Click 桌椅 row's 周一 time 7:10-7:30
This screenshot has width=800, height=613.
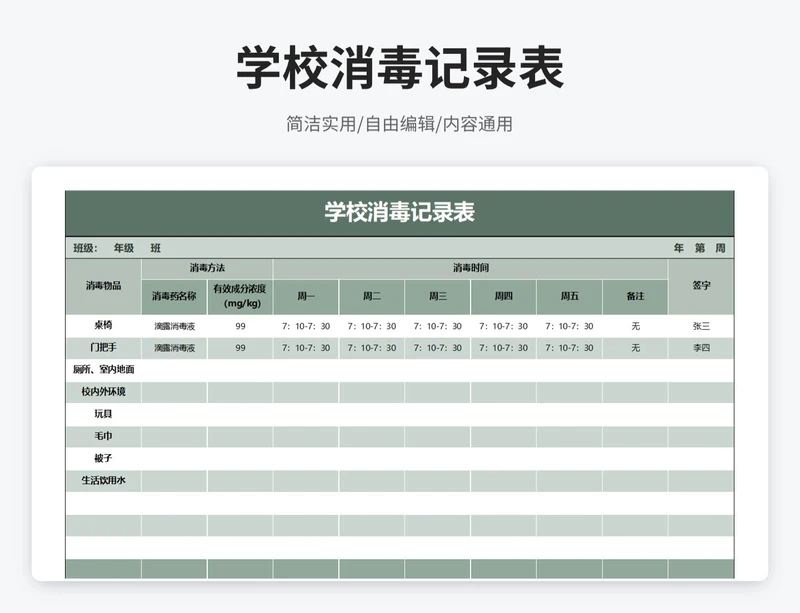[x=306, y=326]
